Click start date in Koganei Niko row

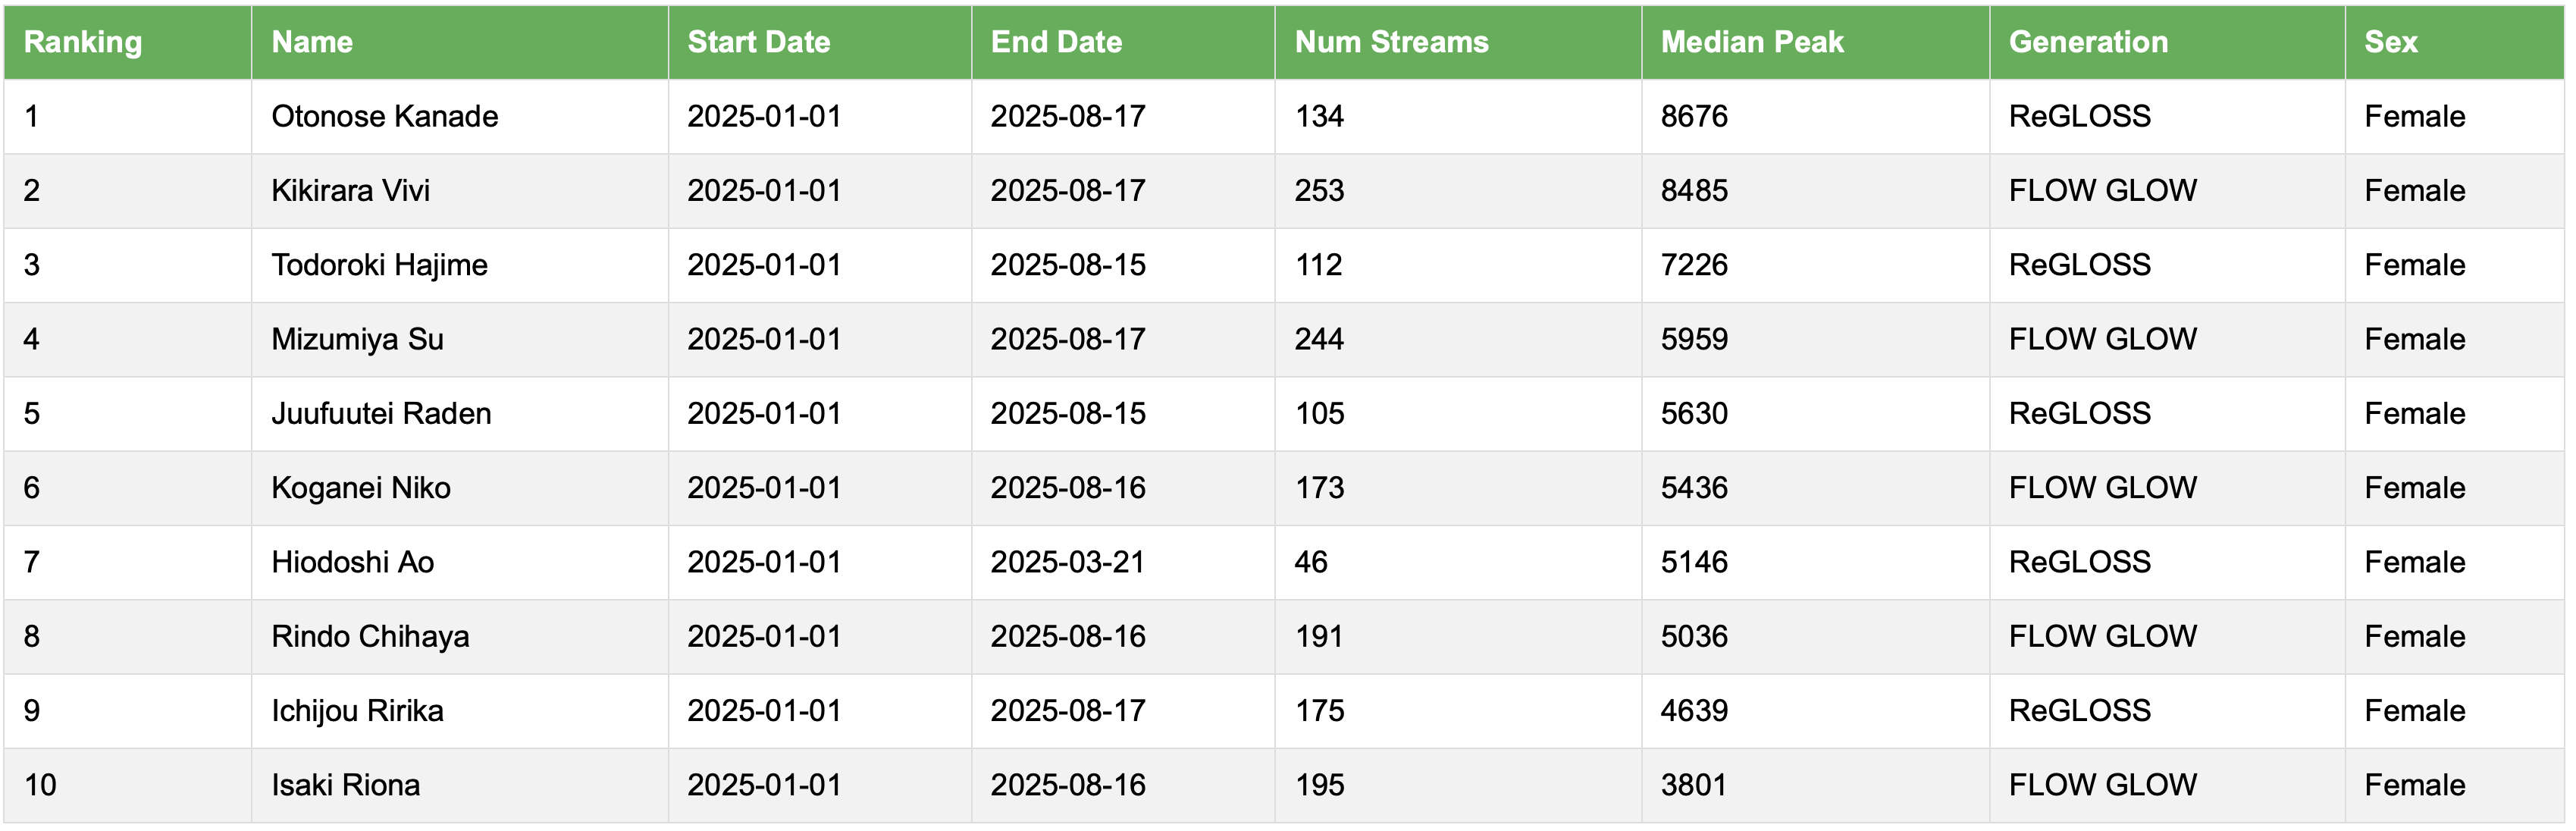764,488
